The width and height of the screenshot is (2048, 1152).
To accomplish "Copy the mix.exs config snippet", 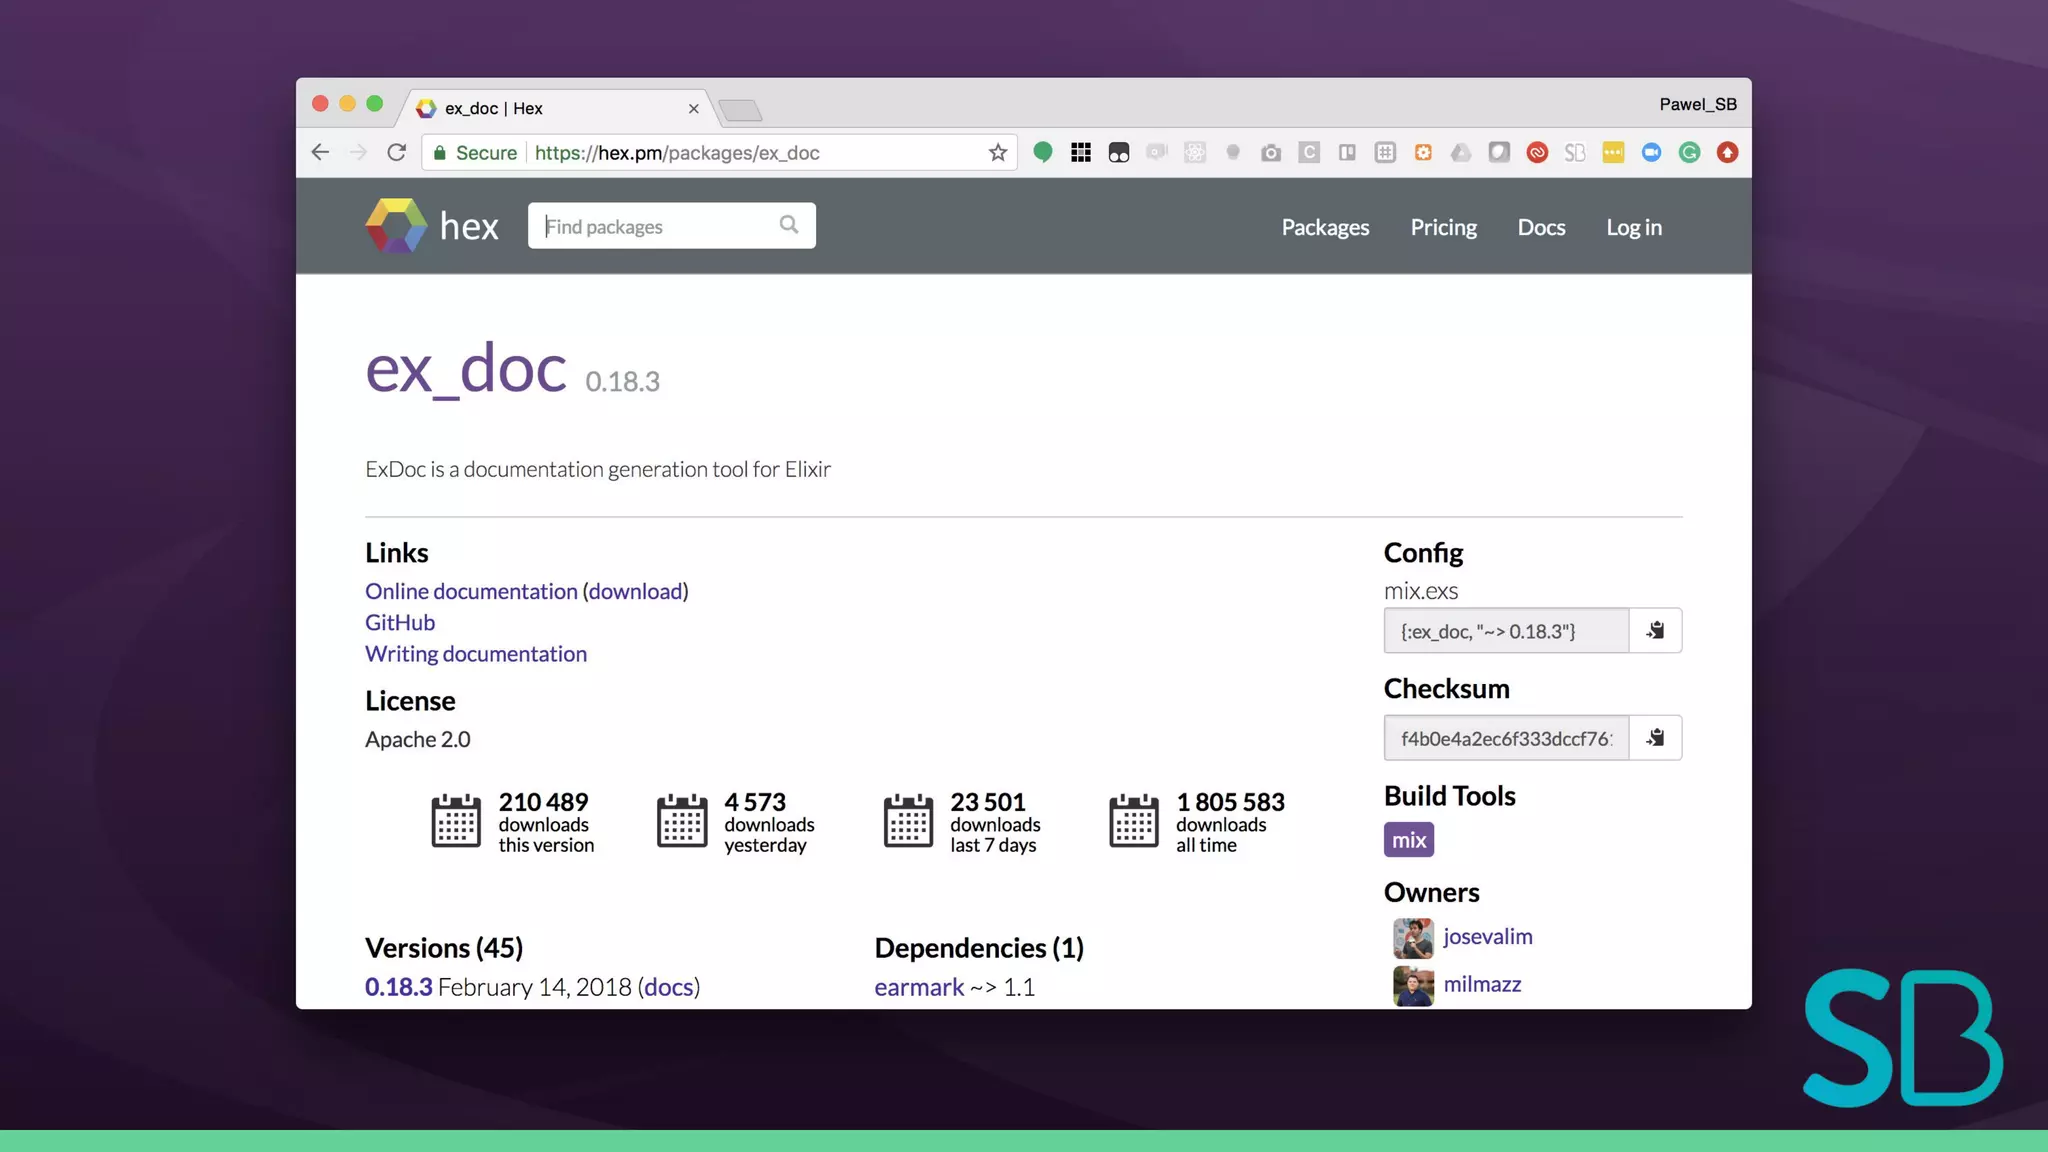I will (x=1655, y=631).
